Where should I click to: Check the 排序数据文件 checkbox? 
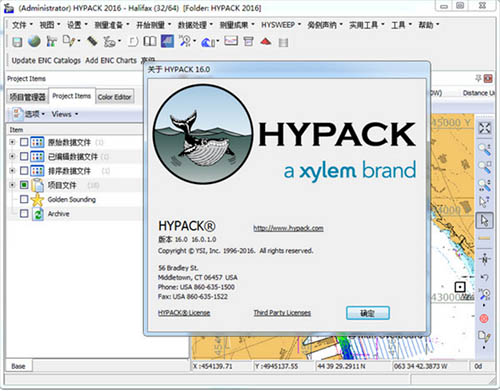point(24,171)
